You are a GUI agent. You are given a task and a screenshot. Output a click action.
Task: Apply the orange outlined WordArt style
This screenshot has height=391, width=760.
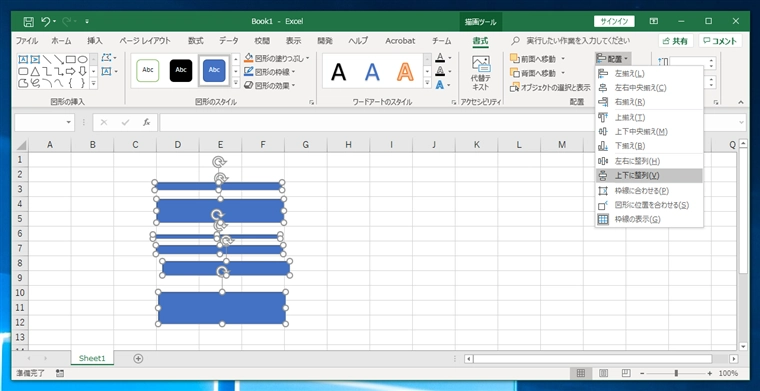[x=405, y=72]
